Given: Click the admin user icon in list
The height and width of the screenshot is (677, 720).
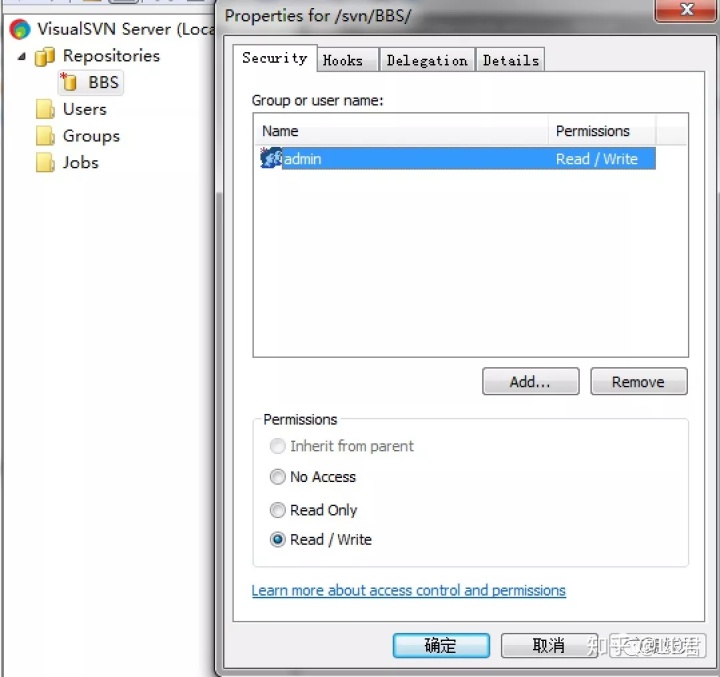Looking at the screenshot, I should [x=271, y=158].
